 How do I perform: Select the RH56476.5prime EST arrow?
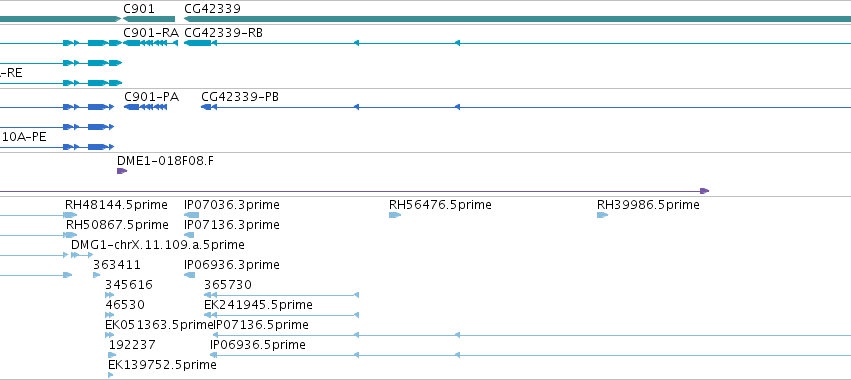[395, 215]
